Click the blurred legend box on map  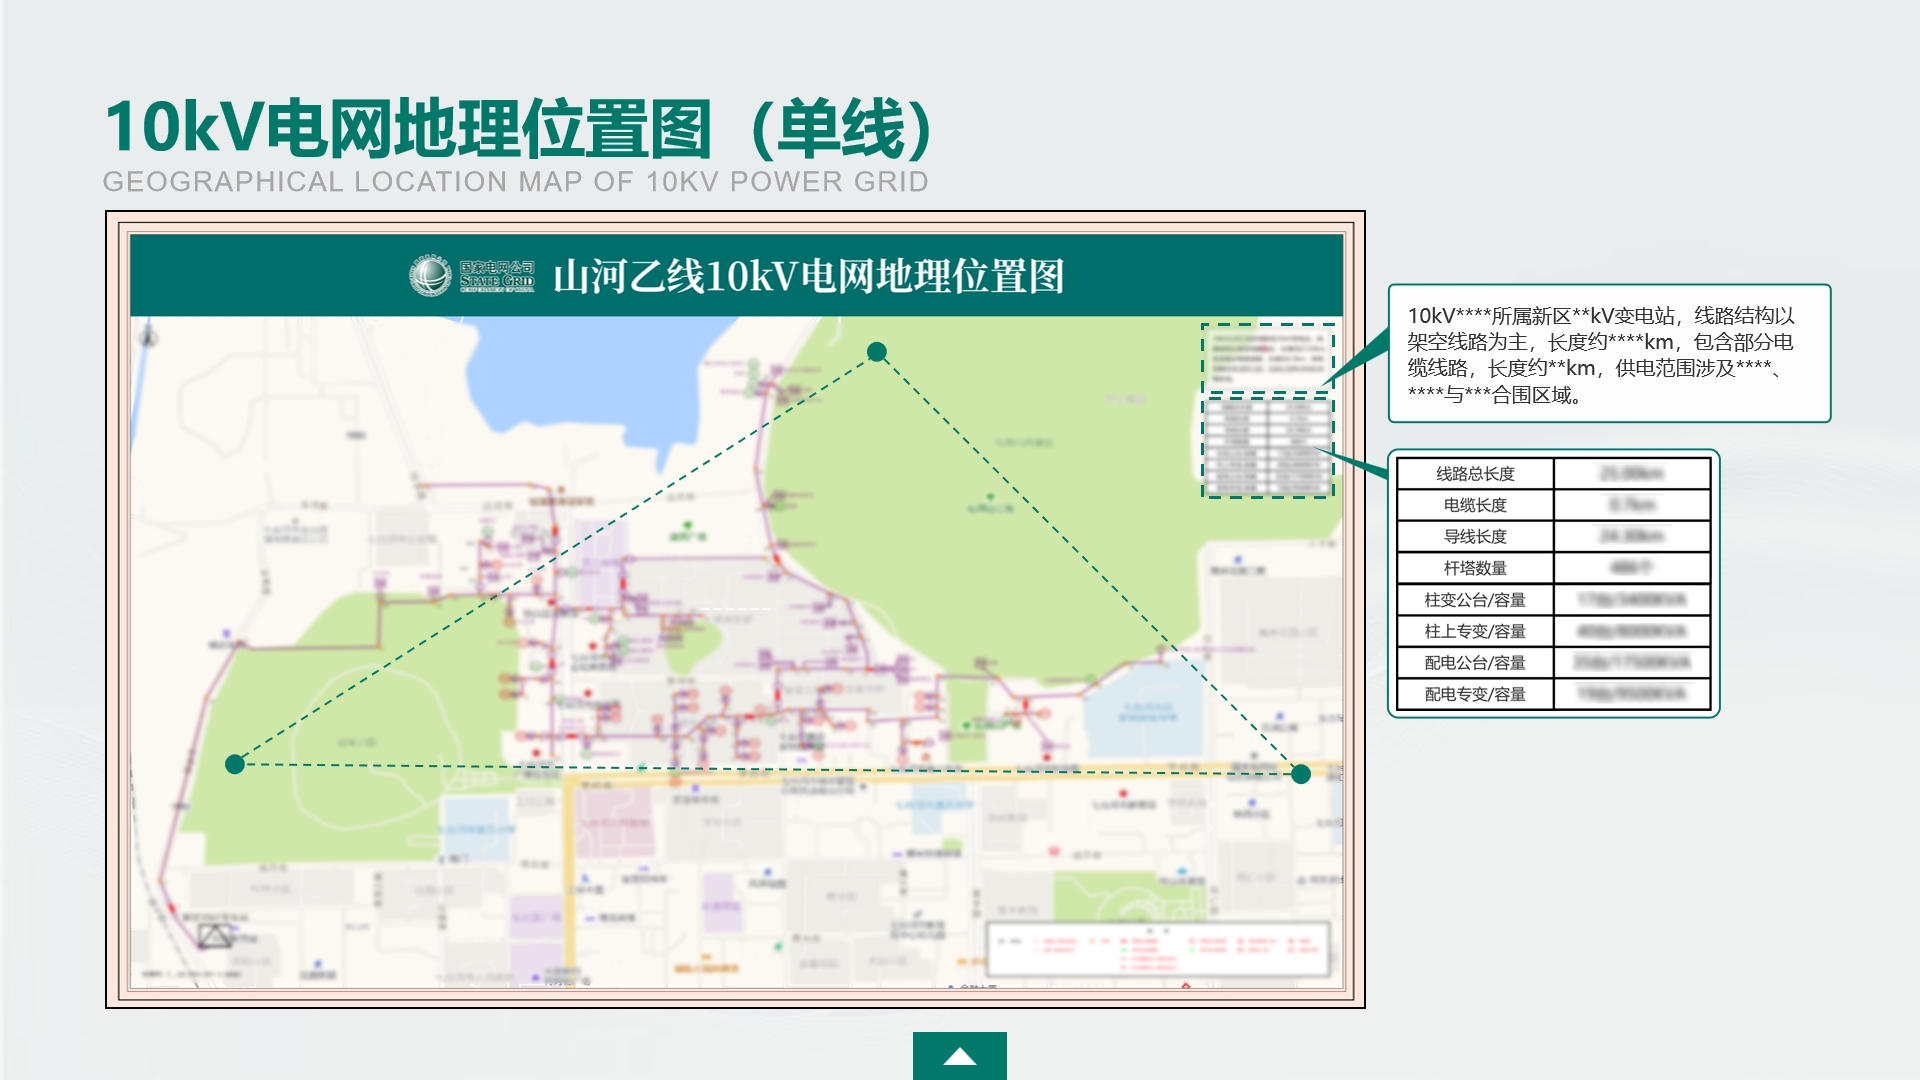pos(1158,948)
